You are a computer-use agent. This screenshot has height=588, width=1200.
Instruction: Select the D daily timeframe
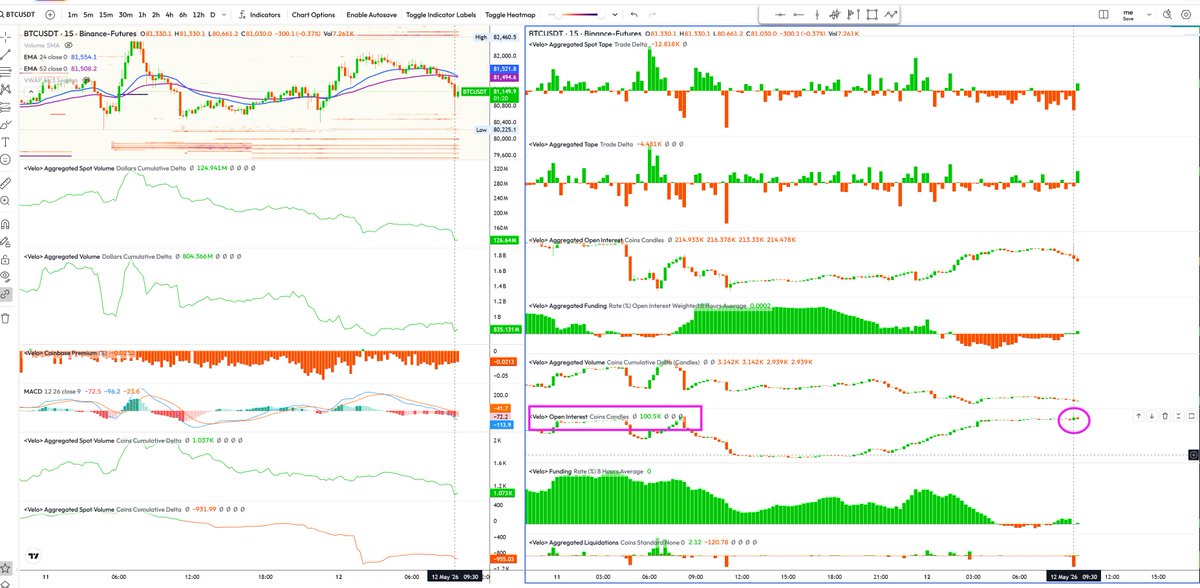coord(213,15)
